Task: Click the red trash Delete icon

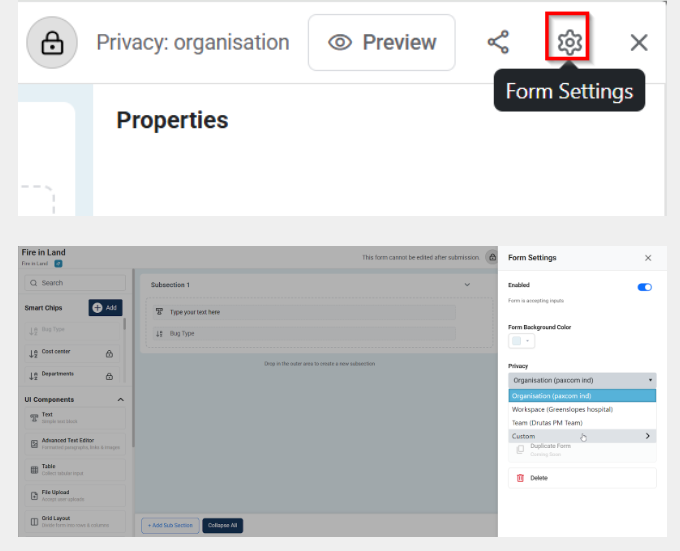Action: 520,478
